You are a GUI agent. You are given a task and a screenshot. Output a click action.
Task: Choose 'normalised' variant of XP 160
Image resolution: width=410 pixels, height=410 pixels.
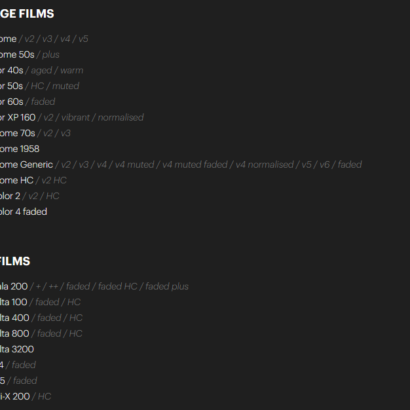pyautogui.click(x=121, y=117)
